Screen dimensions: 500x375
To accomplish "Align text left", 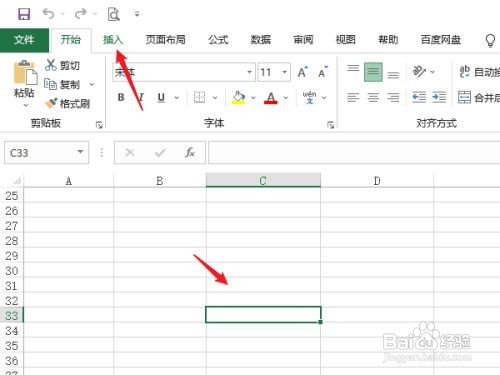I will tap(353, 97).
